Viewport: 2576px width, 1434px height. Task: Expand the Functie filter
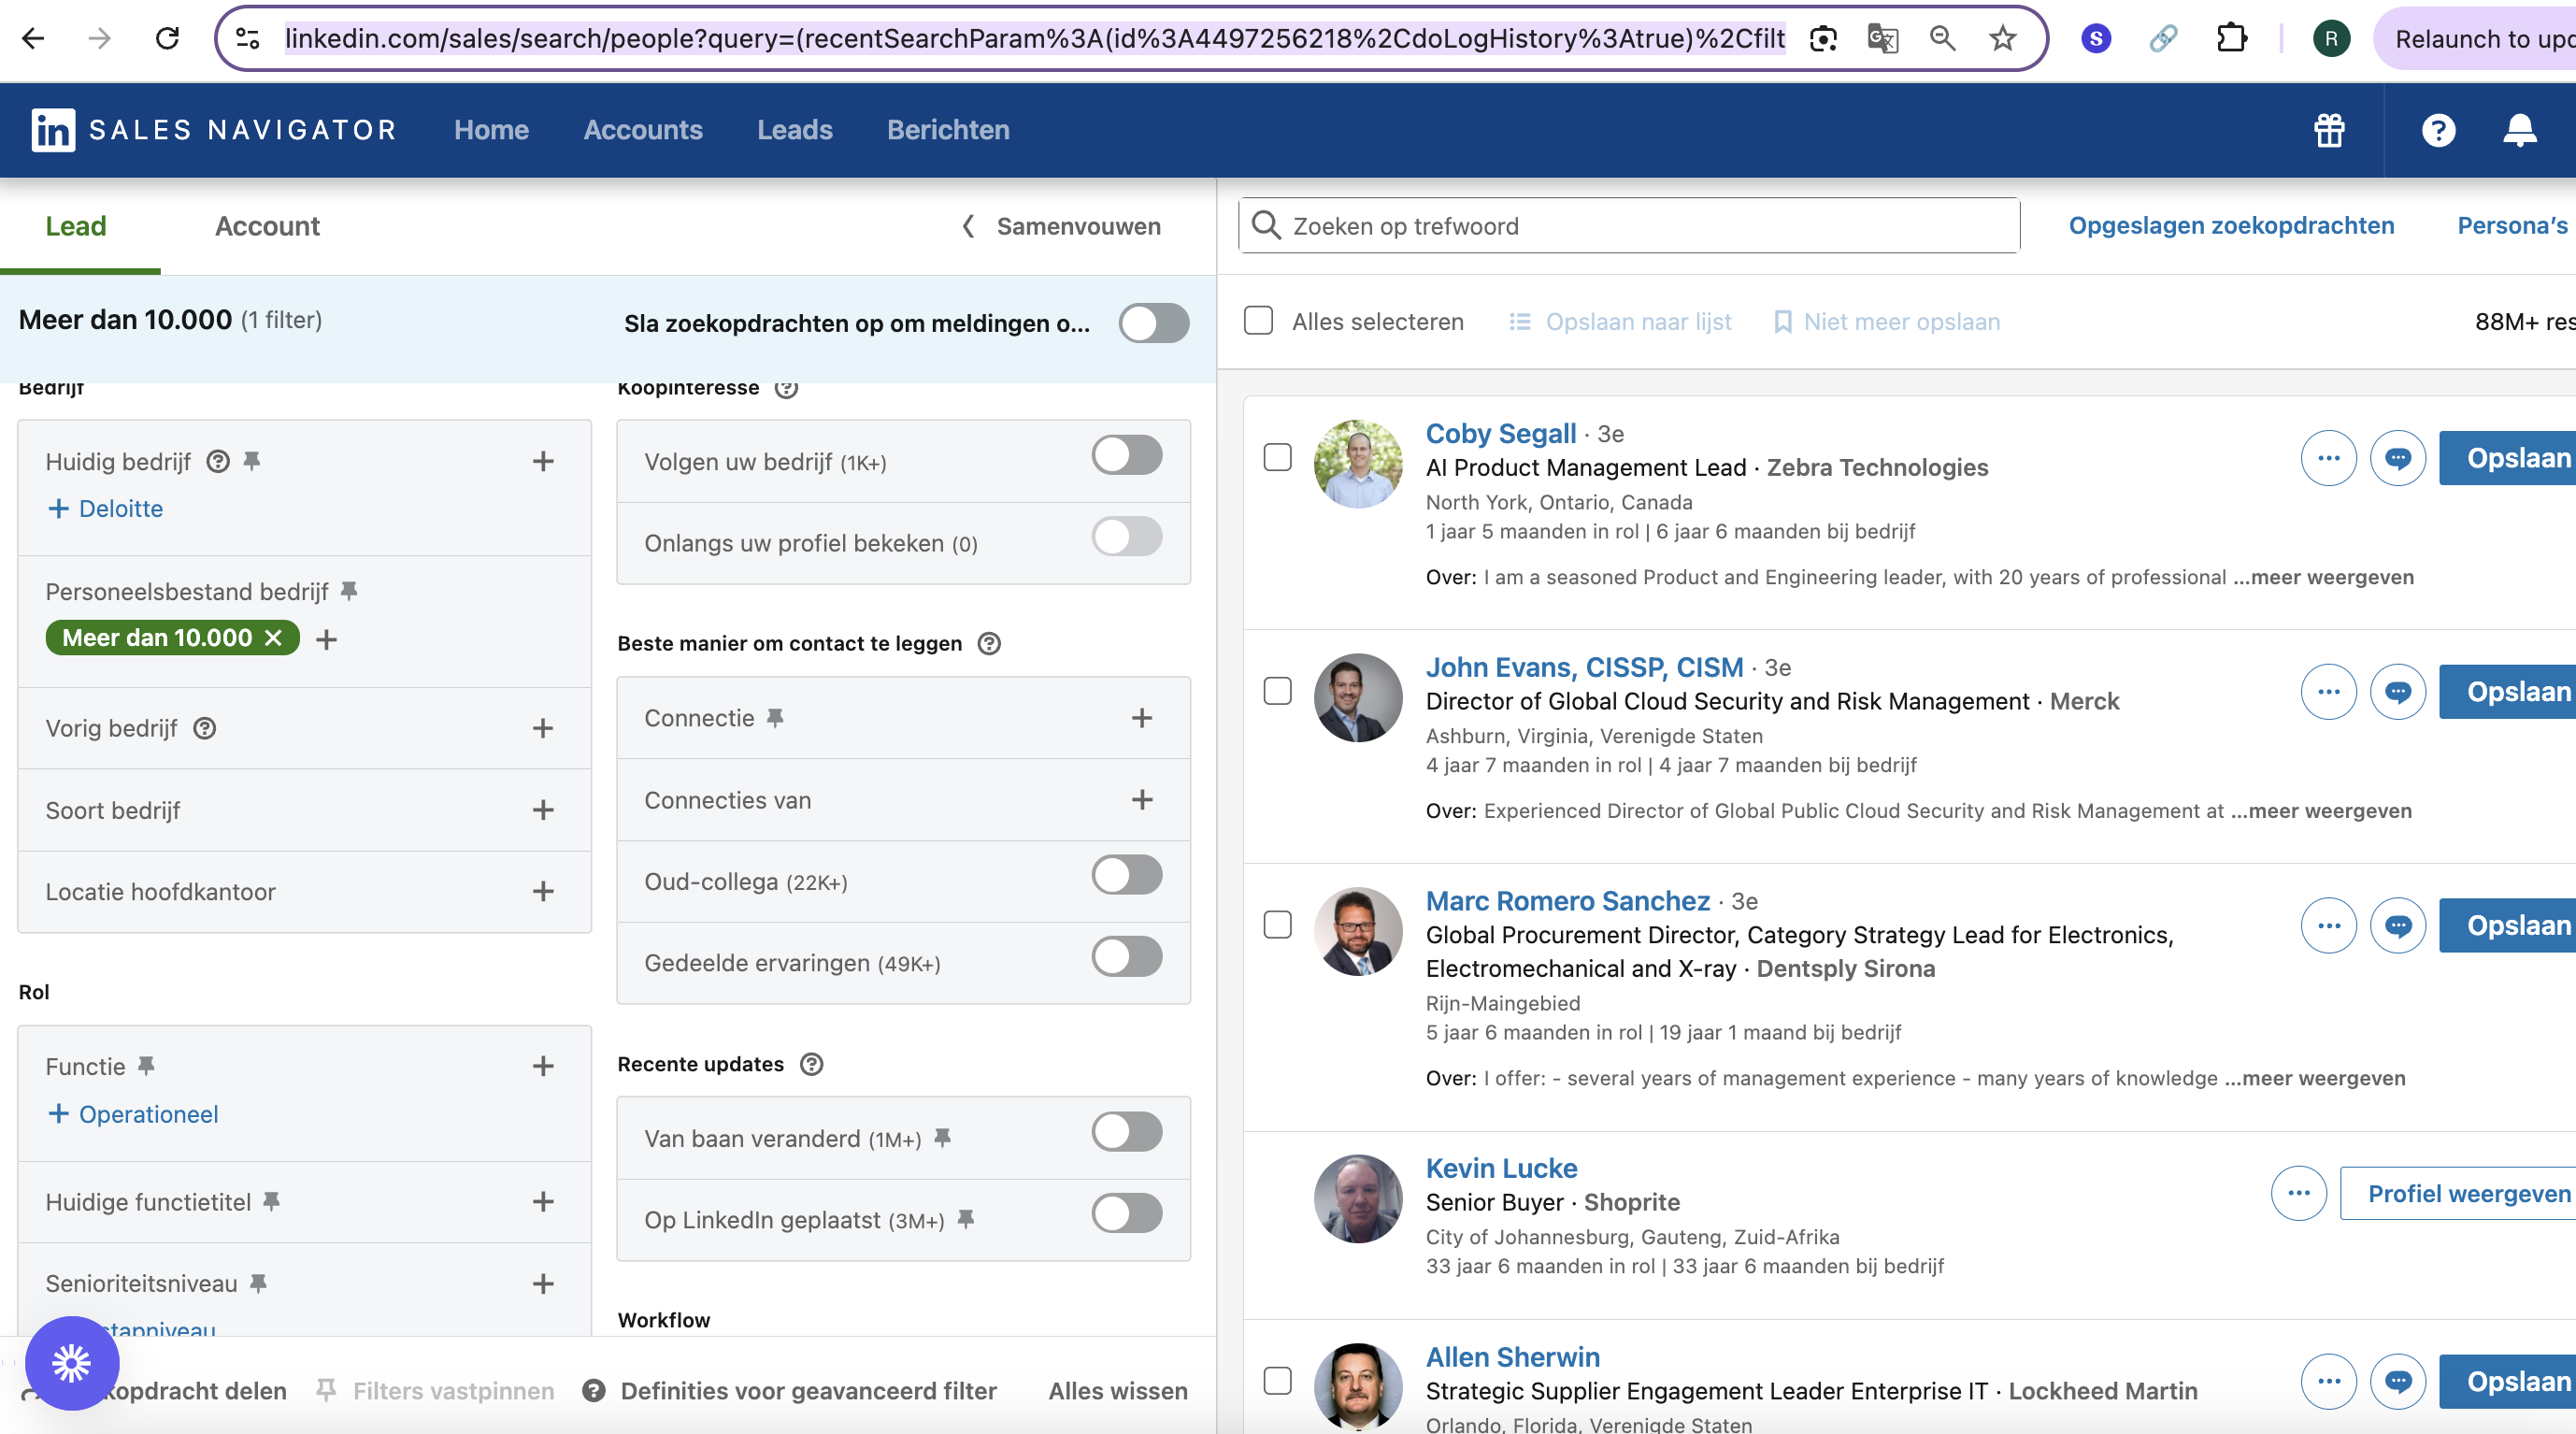[543, 1066]
